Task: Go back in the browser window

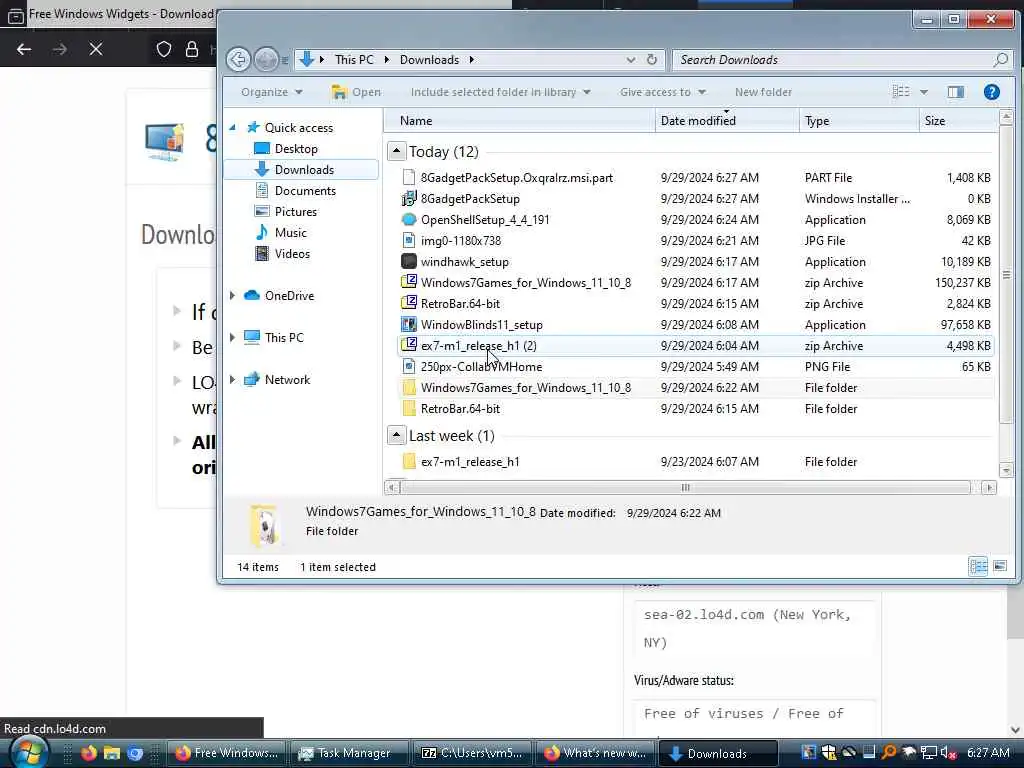Action: coord(24,49)
